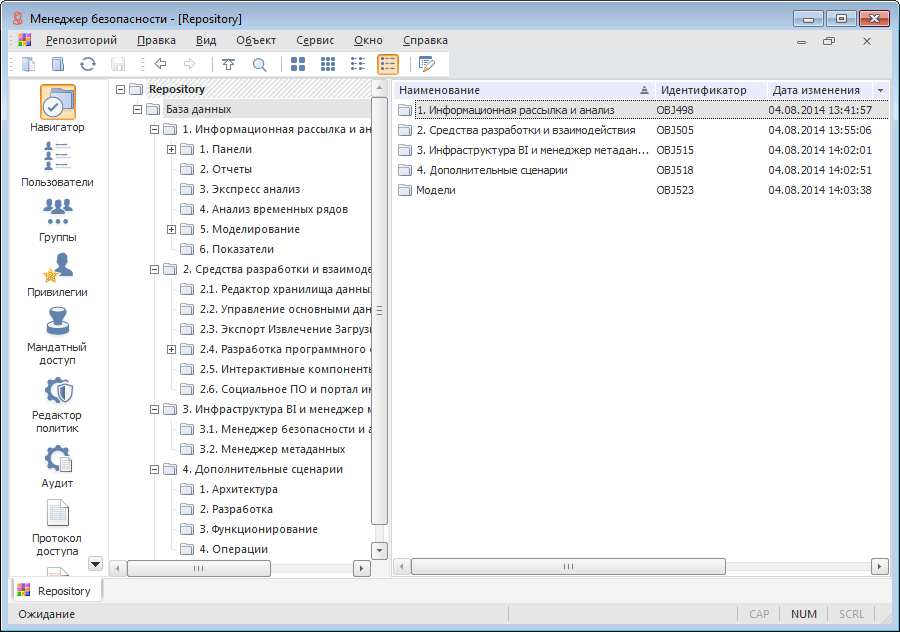Collapse the 4. Дополнительные сценарии node
This screenshot has width=900, height=632.
click(x=154, y=469)
